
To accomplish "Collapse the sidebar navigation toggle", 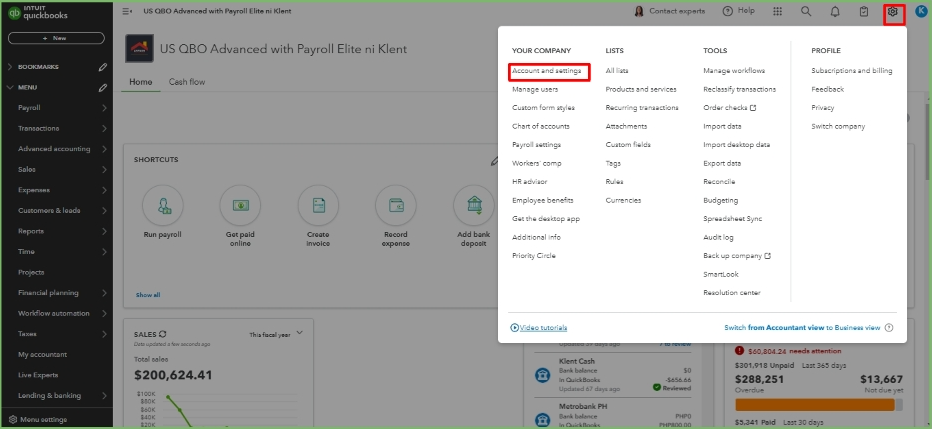I will click(126, 11).
